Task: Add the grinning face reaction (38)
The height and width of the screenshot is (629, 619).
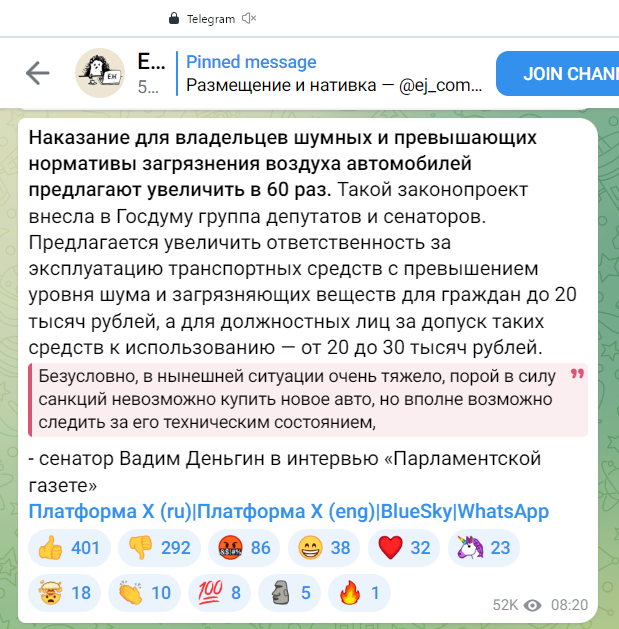Action: tap(324, 548)
